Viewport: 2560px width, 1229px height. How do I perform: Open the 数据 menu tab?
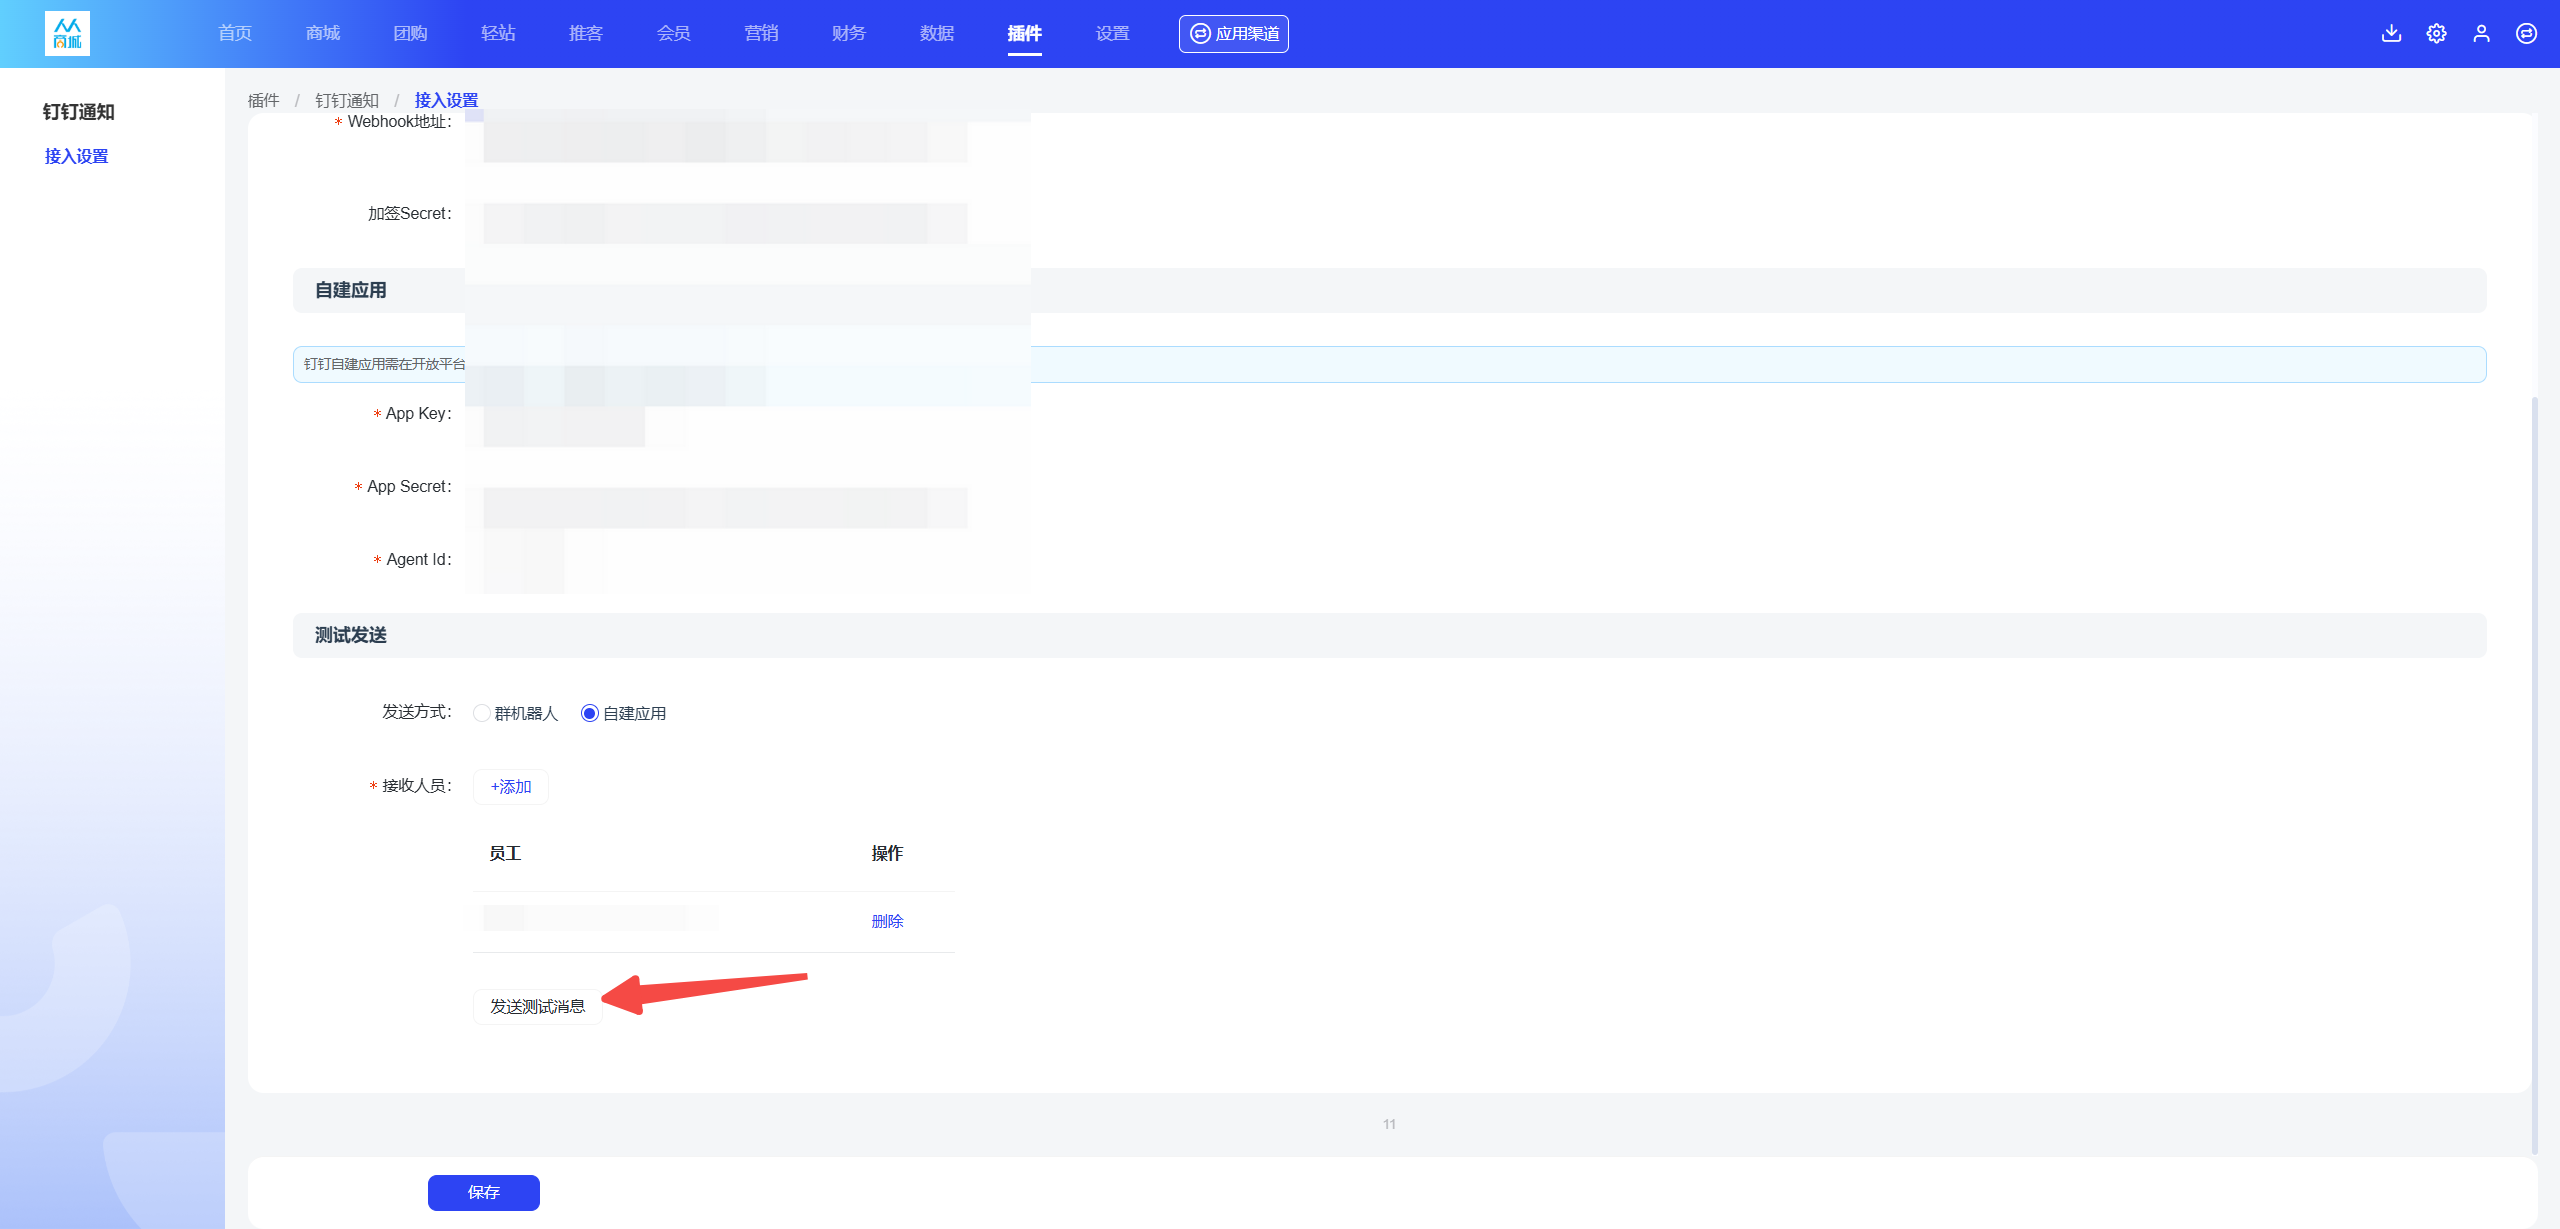(x=937, y=33)
